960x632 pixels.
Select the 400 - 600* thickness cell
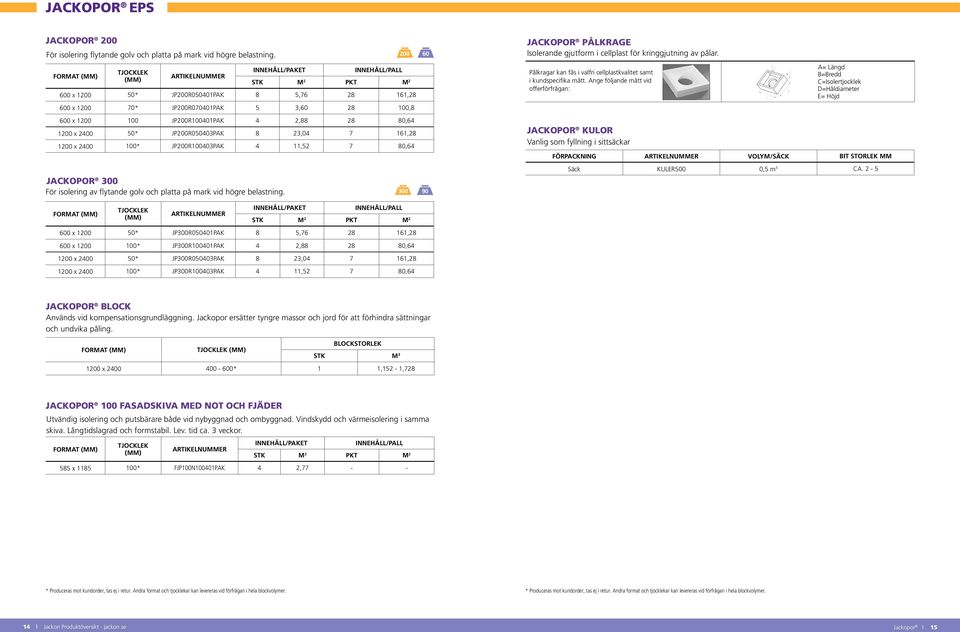click(x=221, y=369)
